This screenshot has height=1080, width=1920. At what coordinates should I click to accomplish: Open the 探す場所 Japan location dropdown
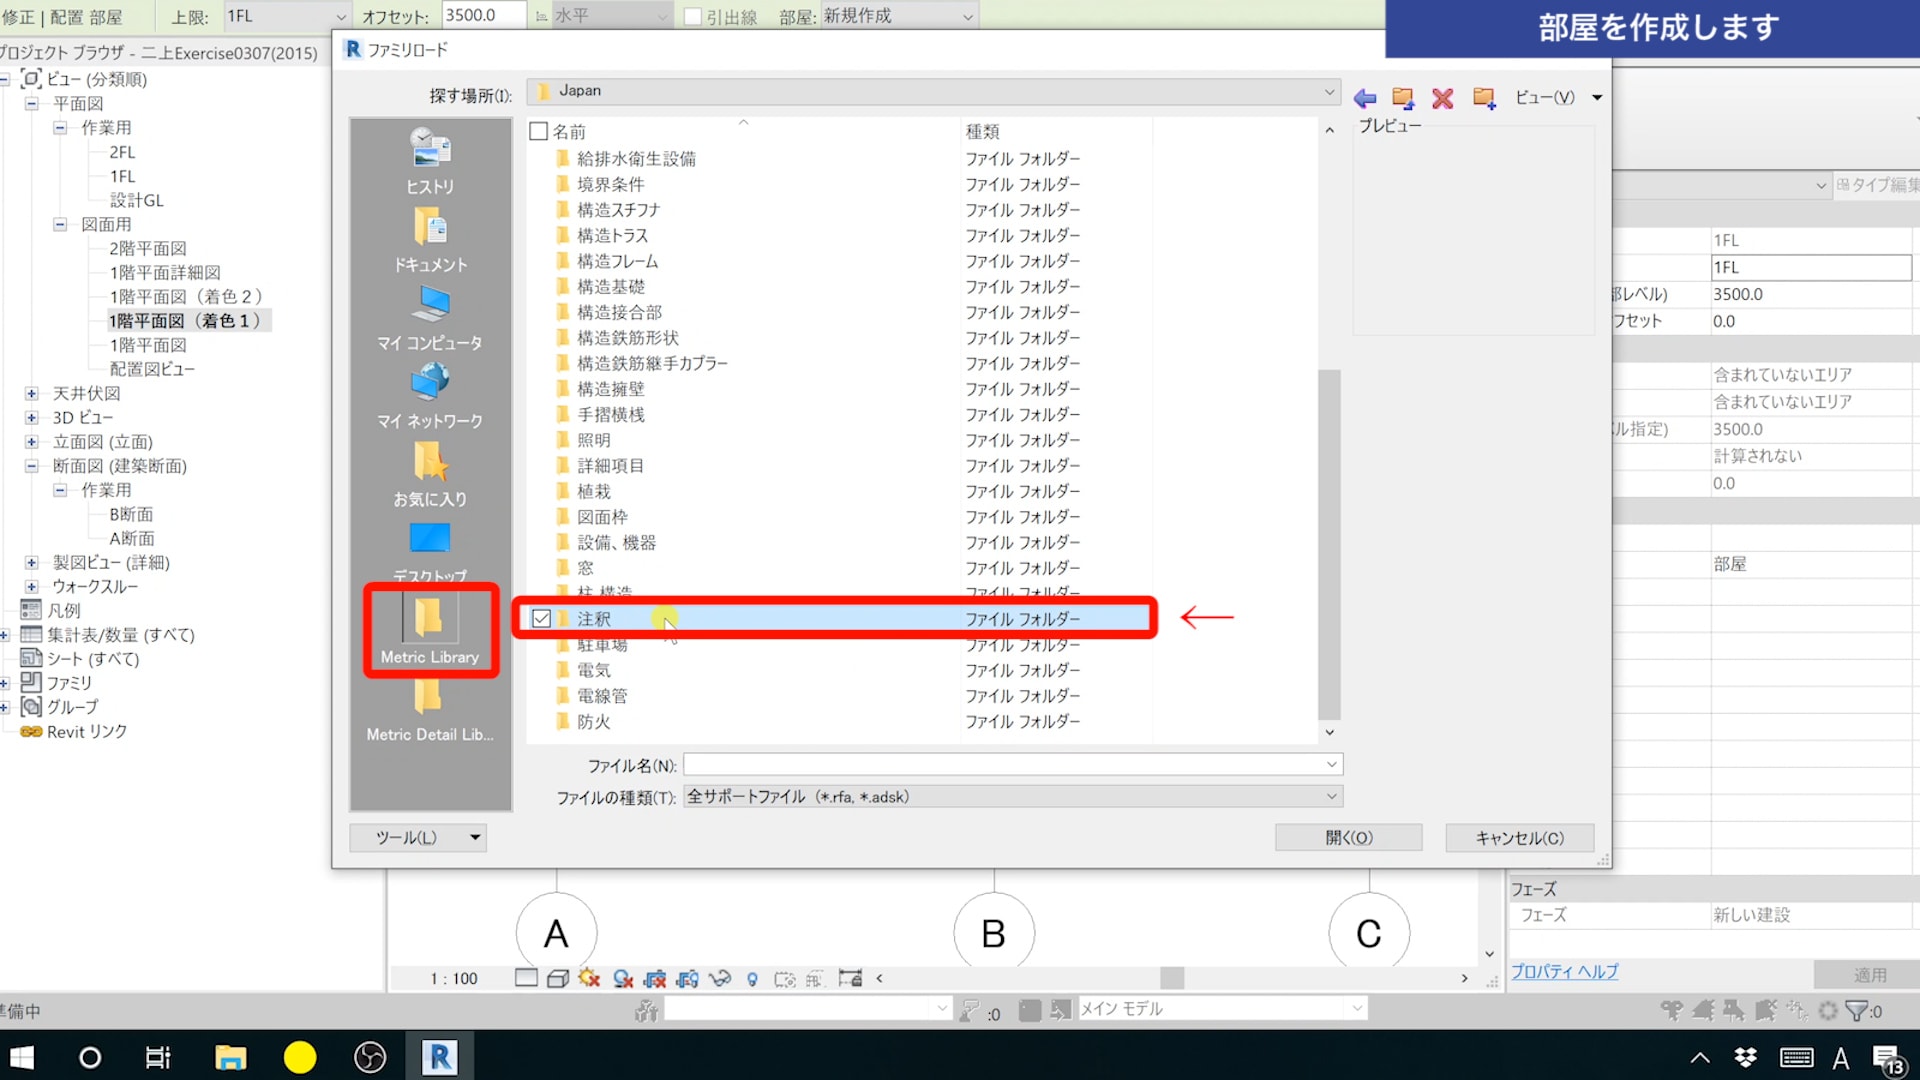(1329, 91)
